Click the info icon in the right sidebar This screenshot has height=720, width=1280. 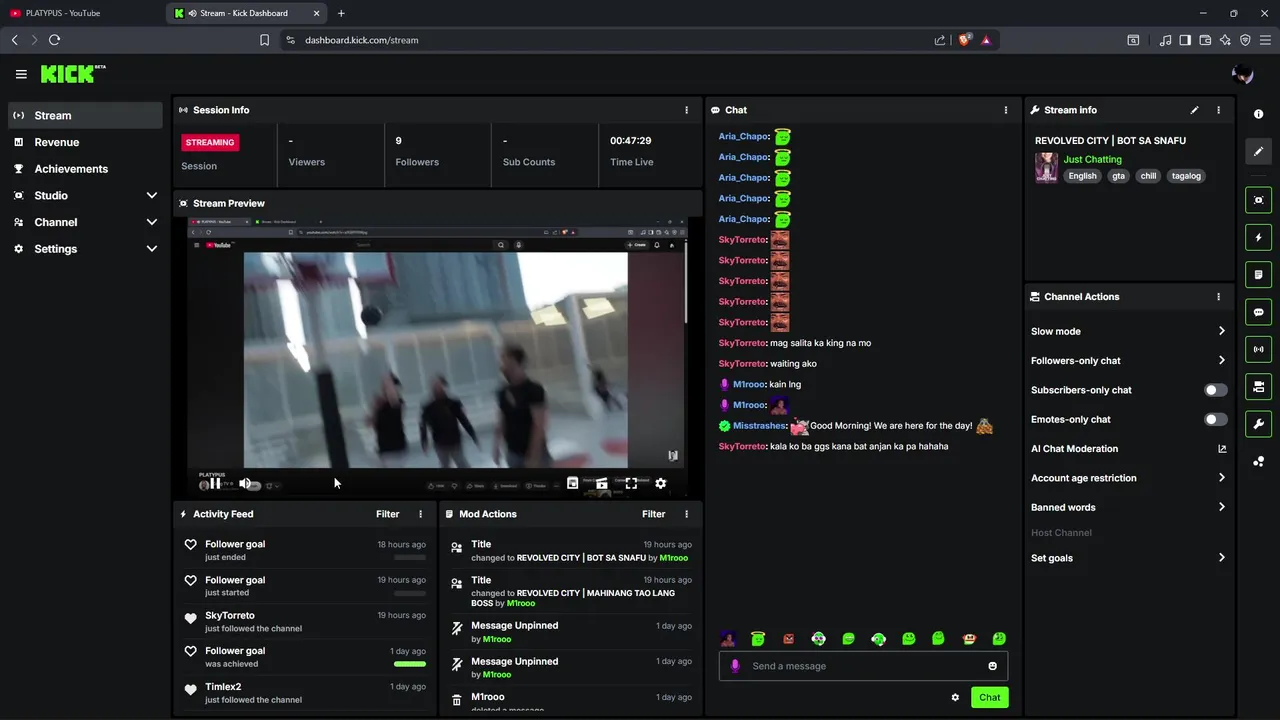pyautogui.click(x=1259, y=114)
